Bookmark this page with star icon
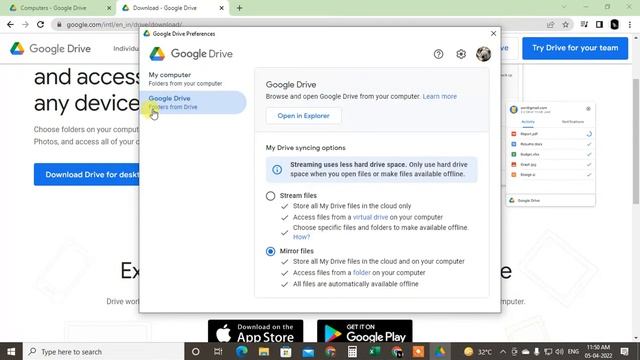 click(x=565, y=24)
